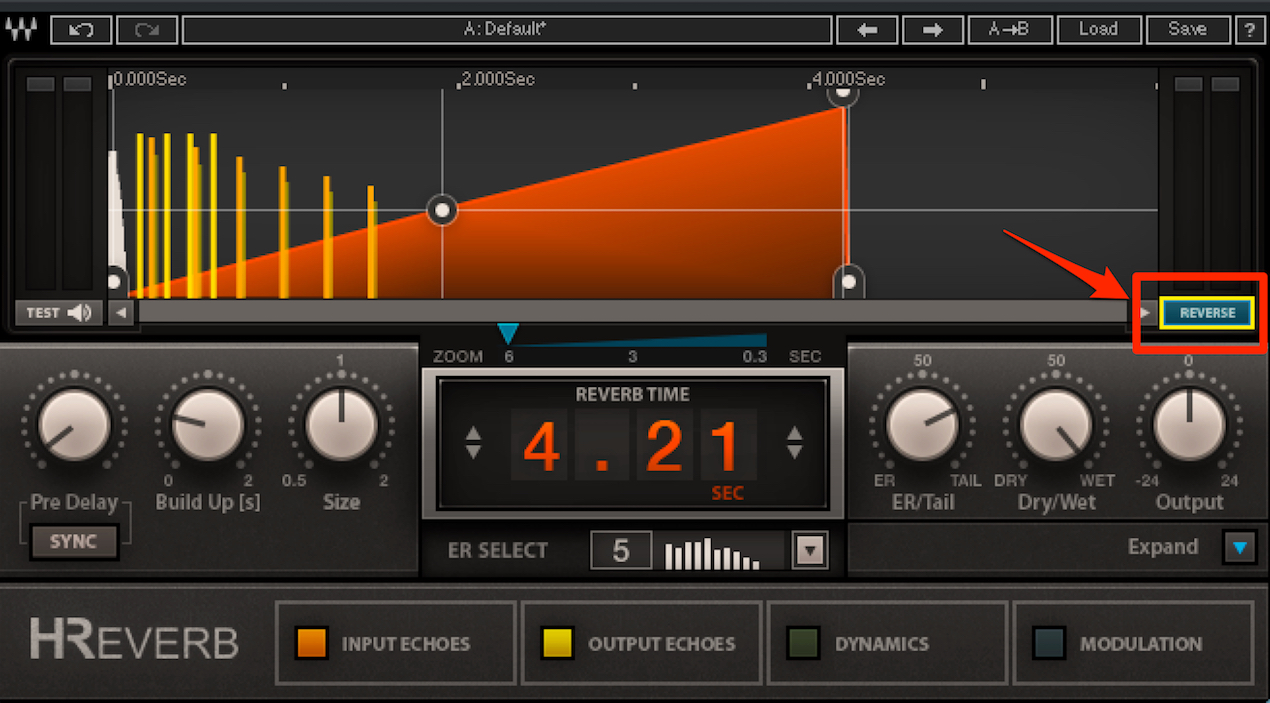Click the Pre Delay knob
This screenshot has width=1270, height=703.
point(74,426)
